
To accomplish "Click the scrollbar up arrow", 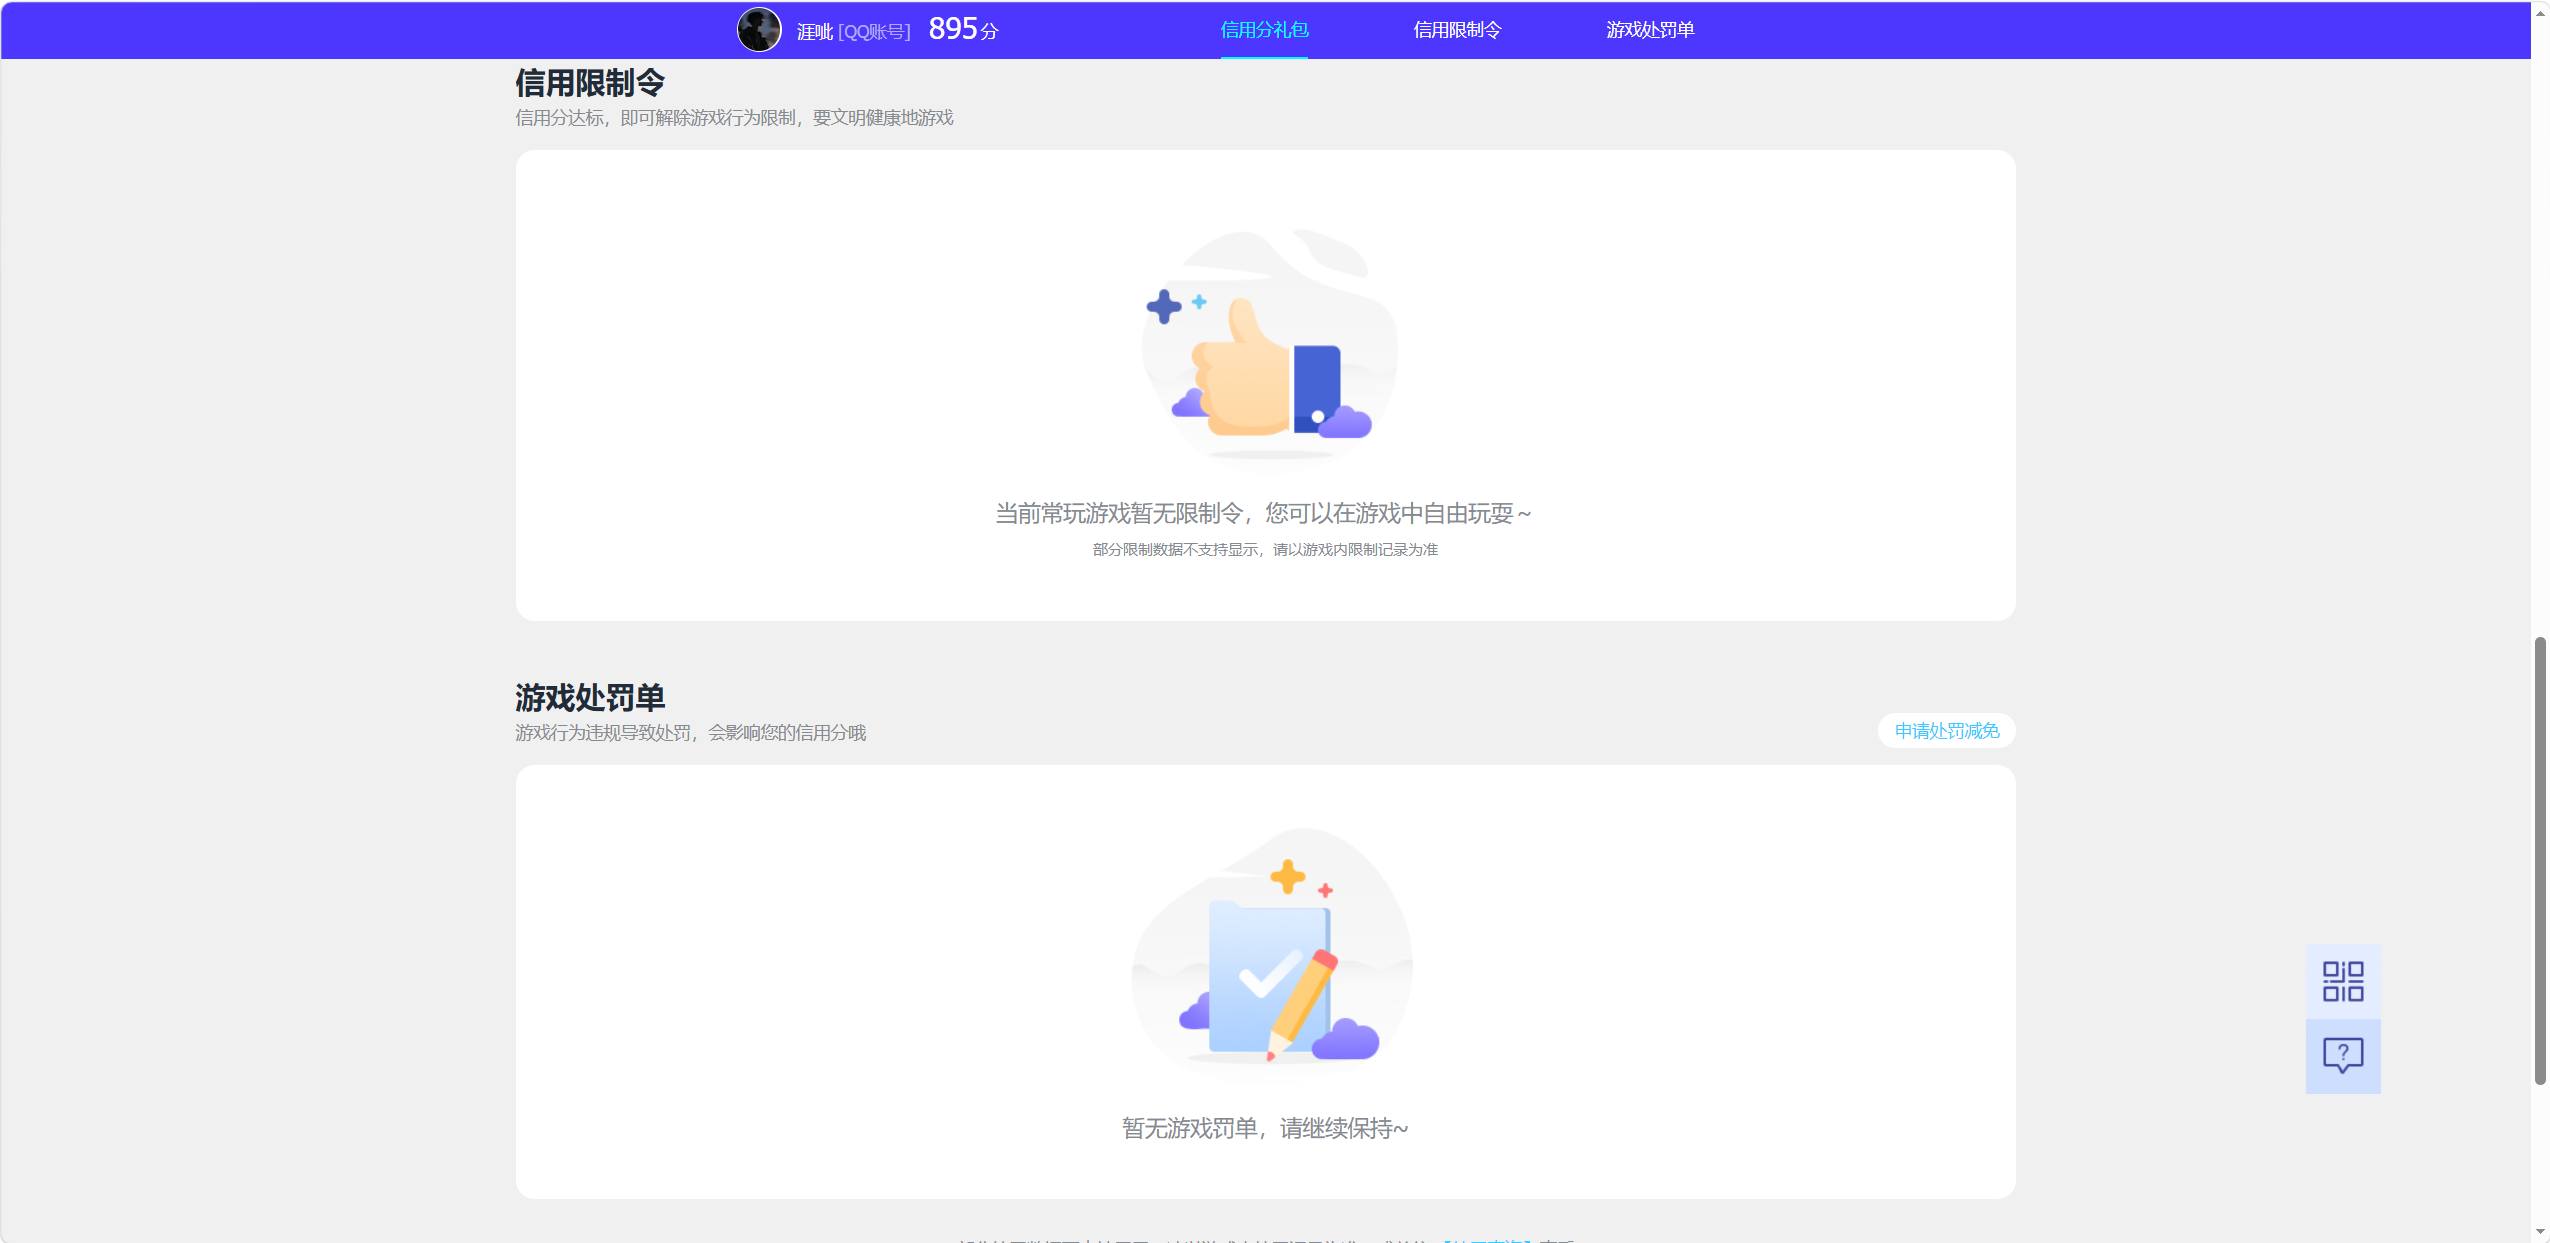I will pyautogui.click(x=2540, y=12).
